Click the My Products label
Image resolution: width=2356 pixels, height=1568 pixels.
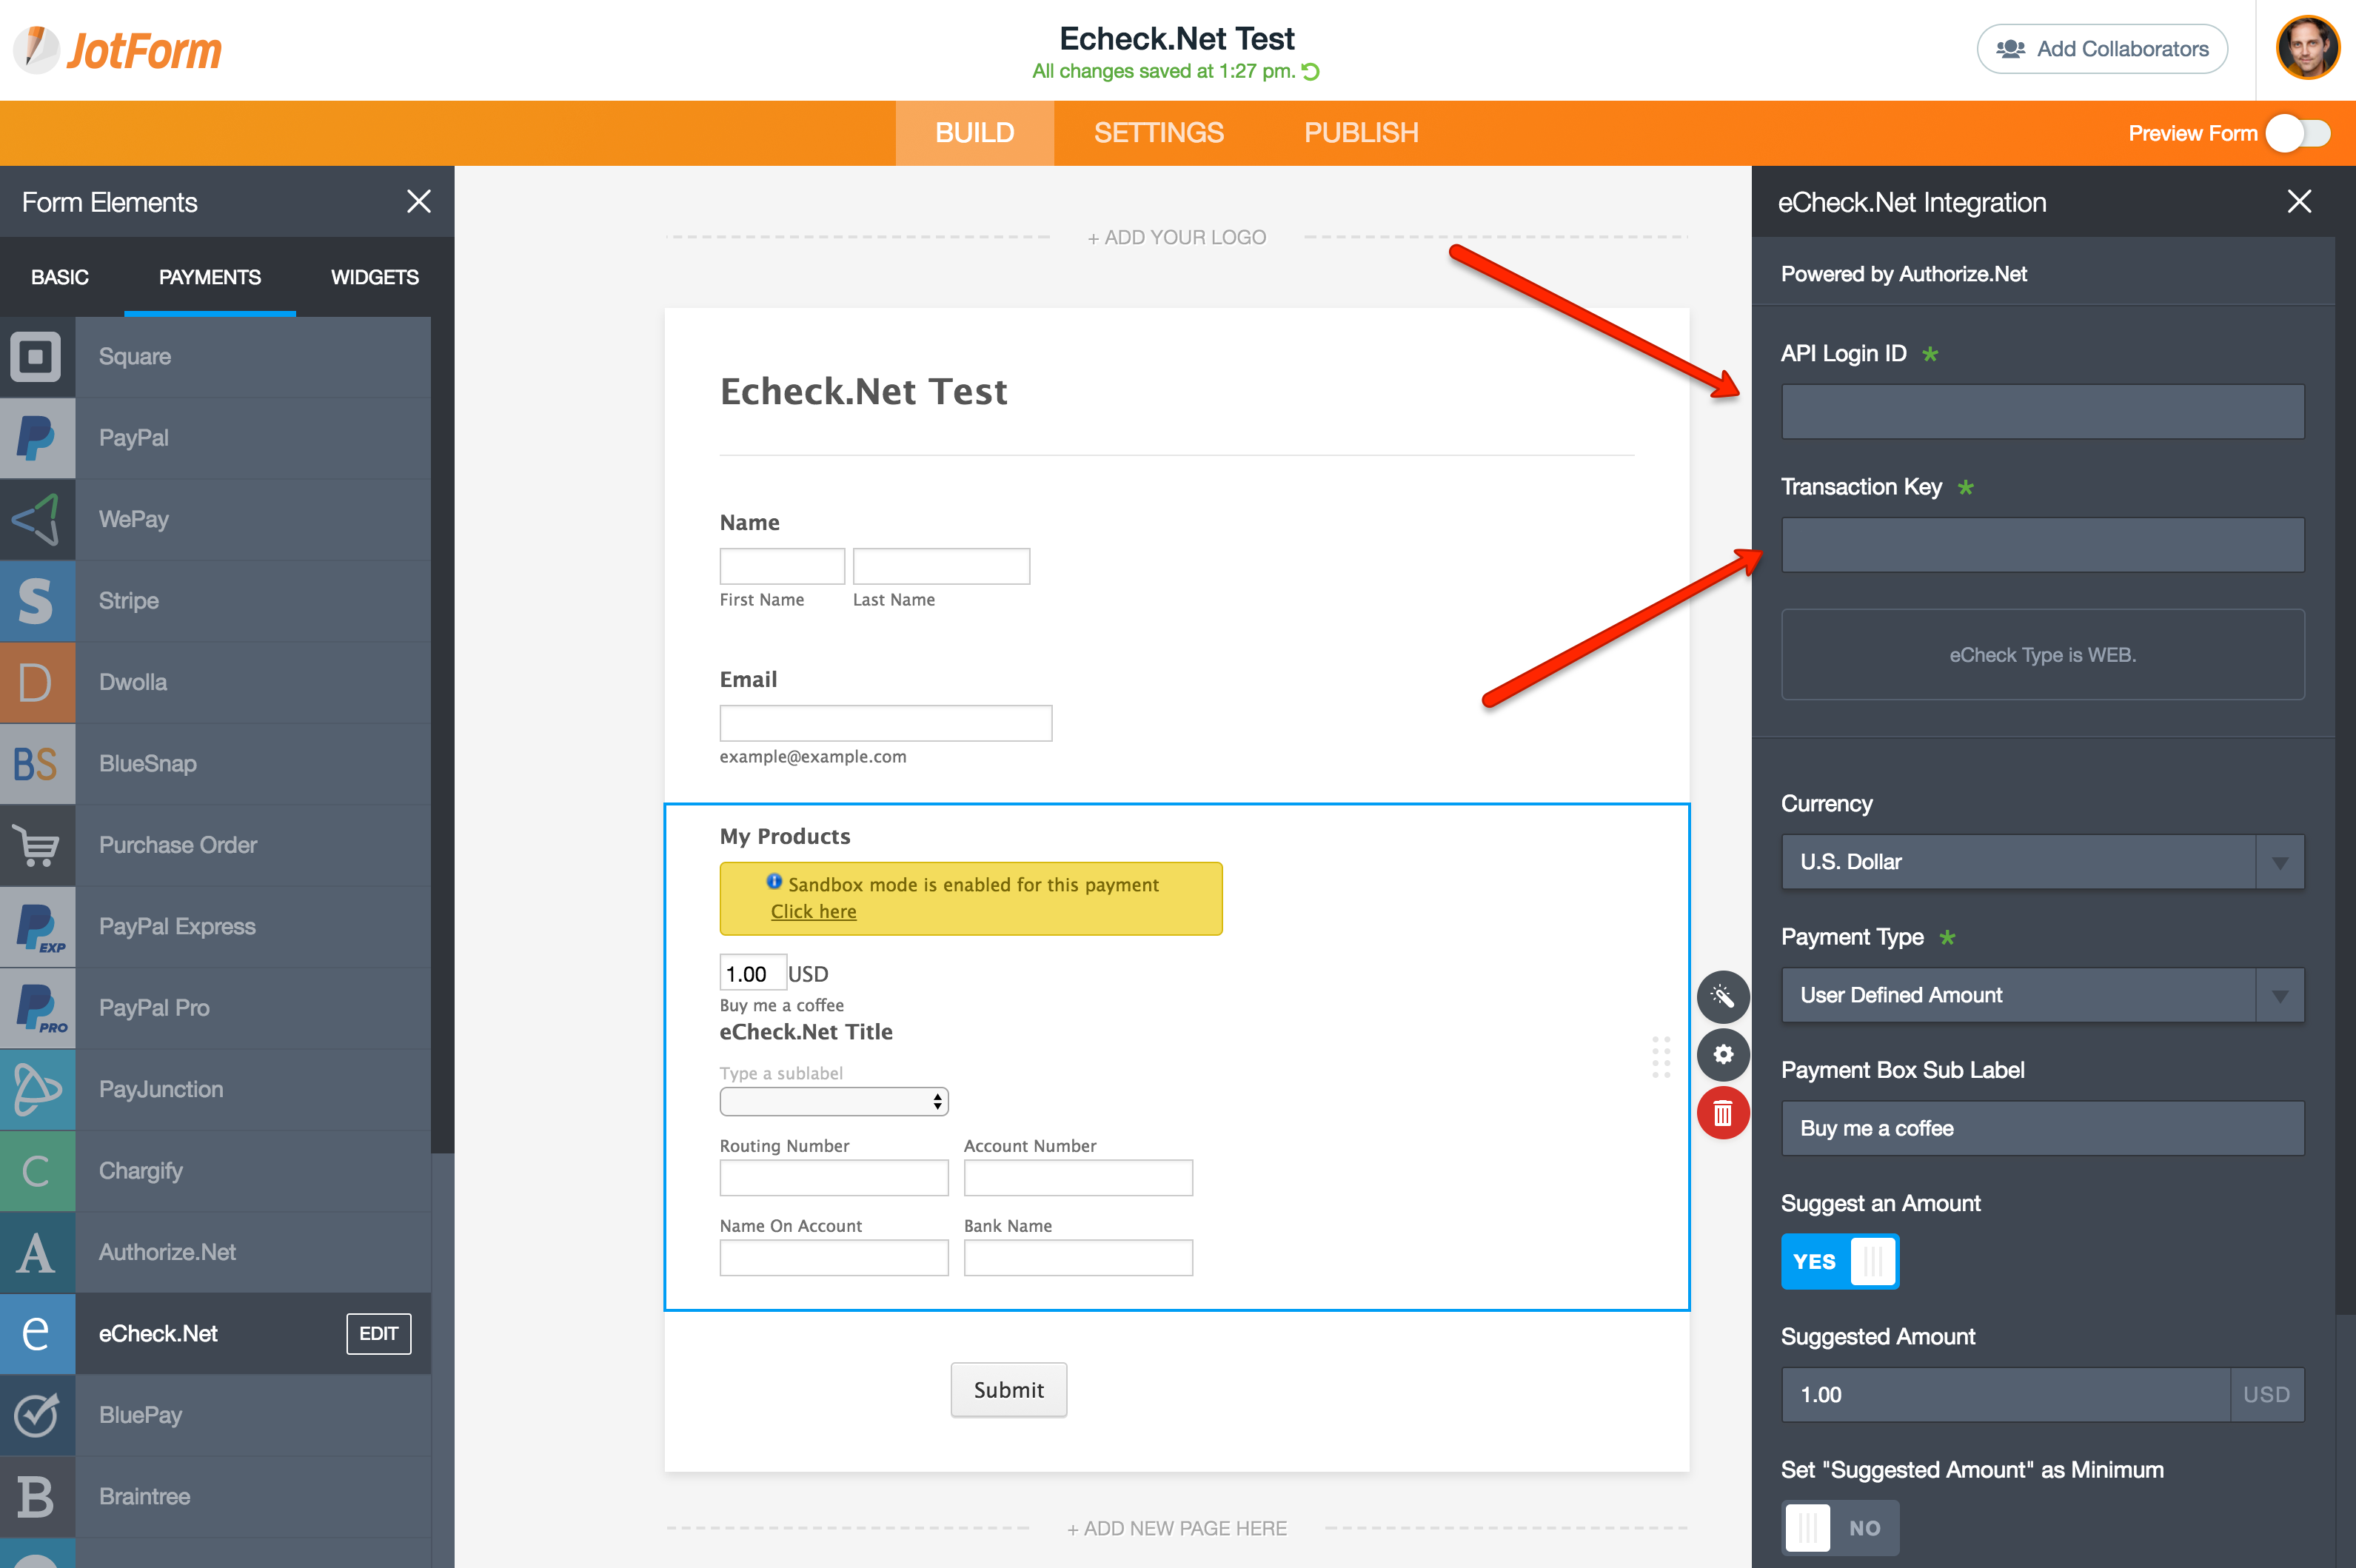tap(785, 836)
